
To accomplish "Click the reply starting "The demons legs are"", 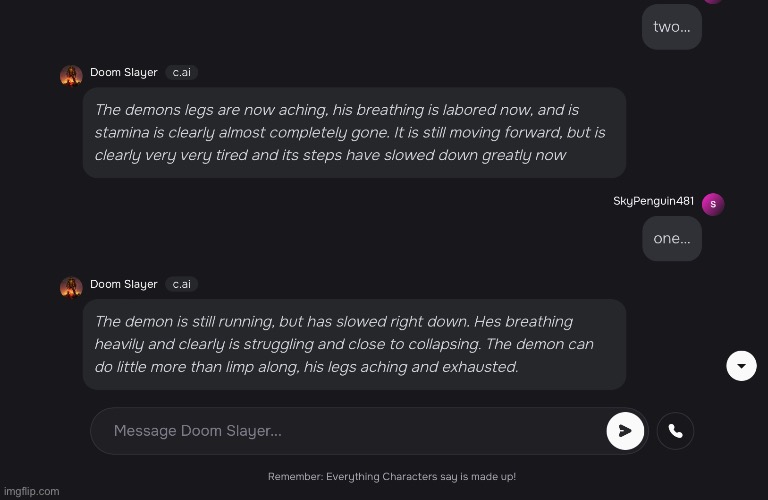I will 354,132.
